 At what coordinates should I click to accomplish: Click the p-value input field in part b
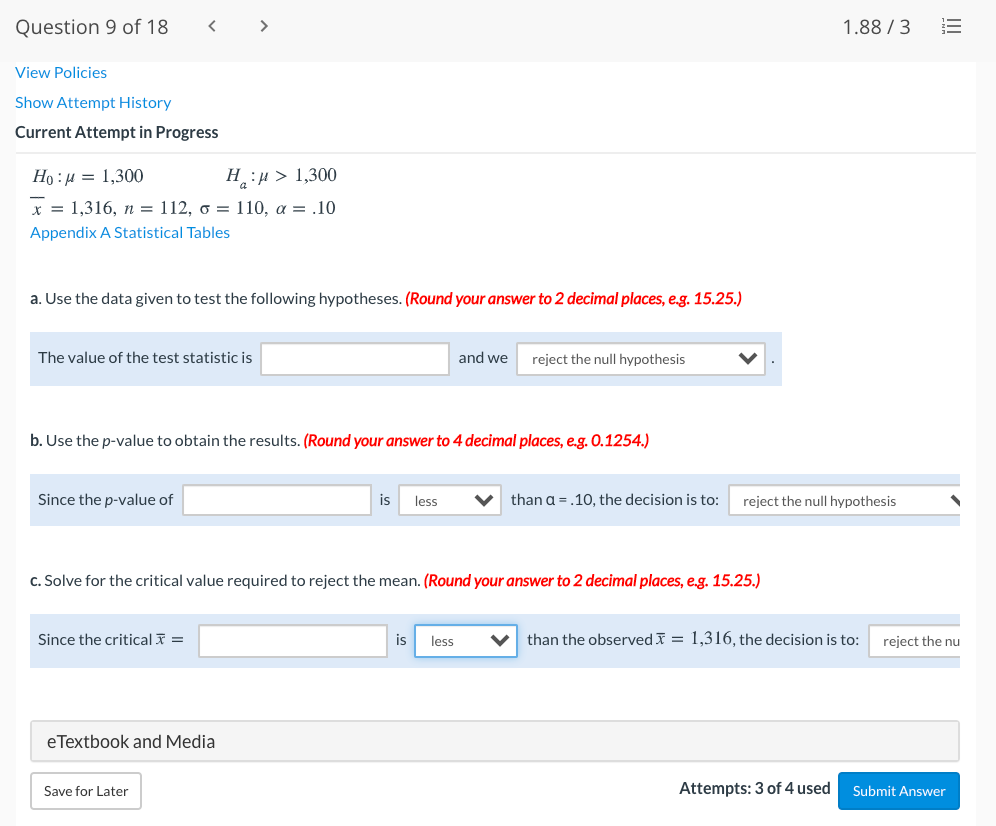tap(276, 499)
